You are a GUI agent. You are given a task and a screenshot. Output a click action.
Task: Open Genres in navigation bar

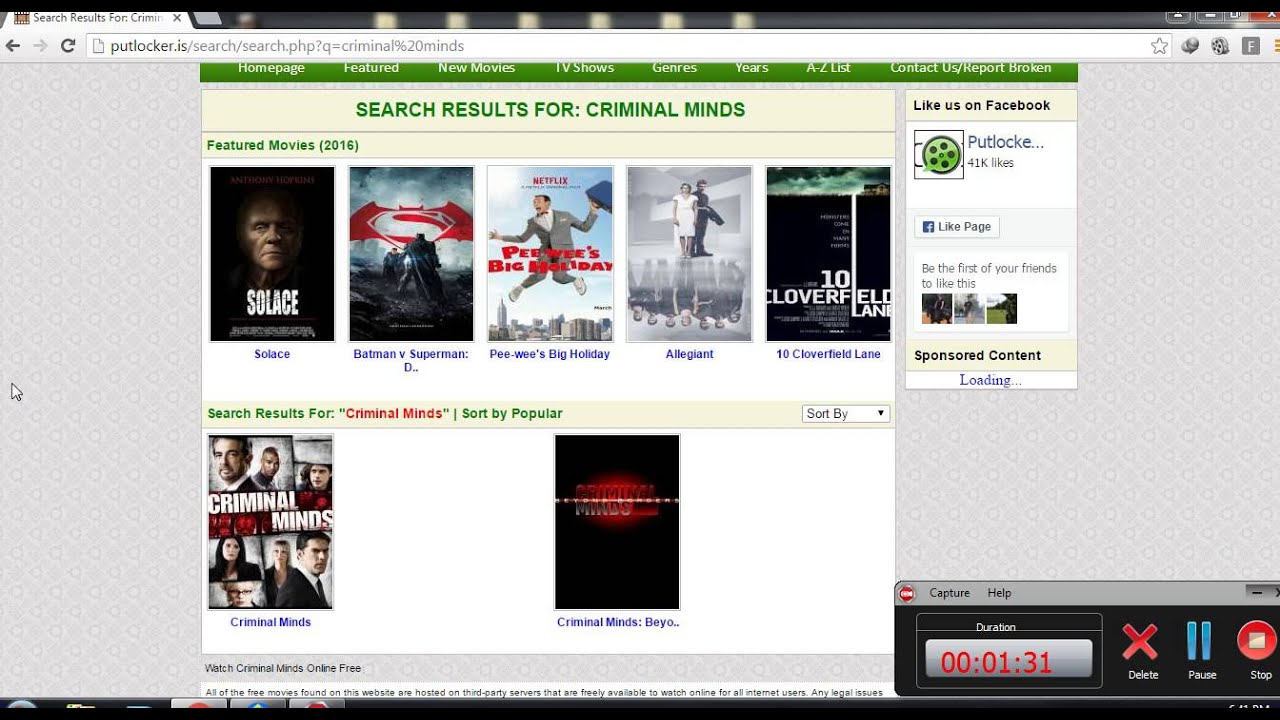675,68
